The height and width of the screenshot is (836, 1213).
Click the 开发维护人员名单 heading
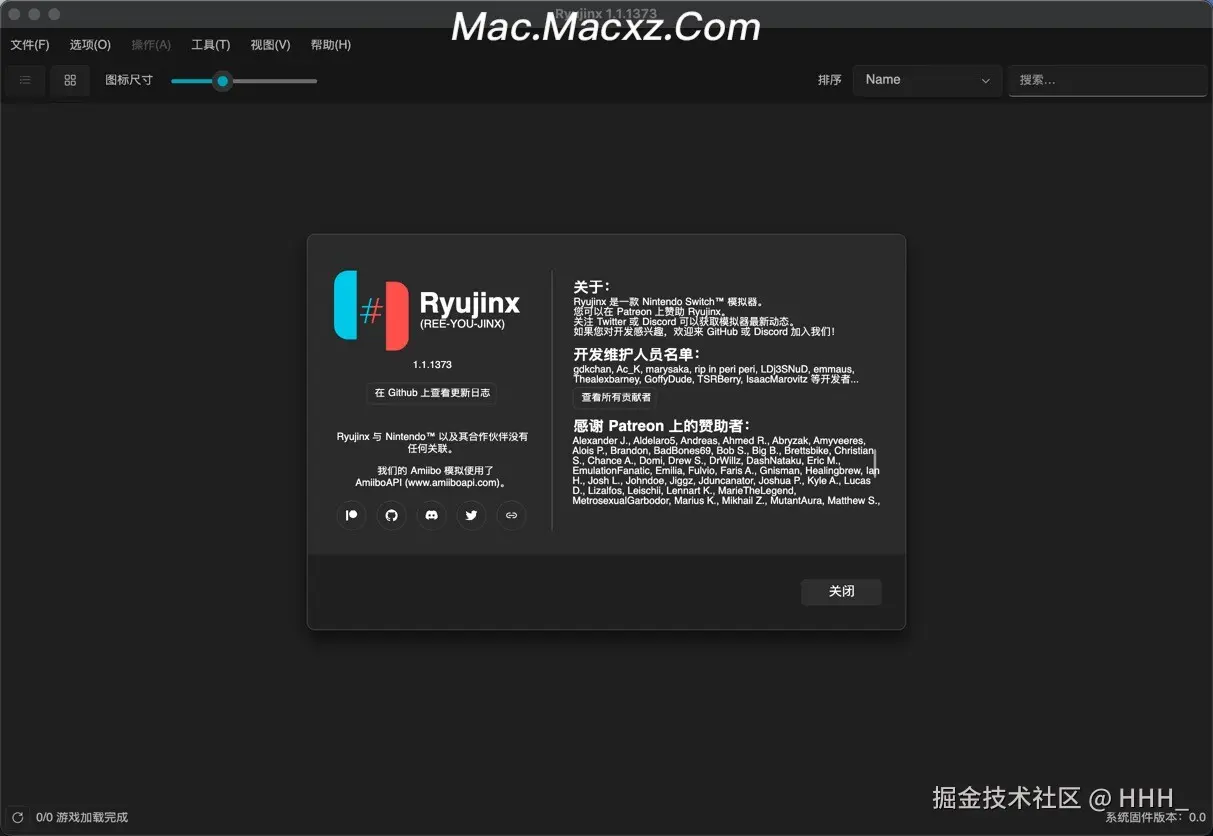pos(636,354)
